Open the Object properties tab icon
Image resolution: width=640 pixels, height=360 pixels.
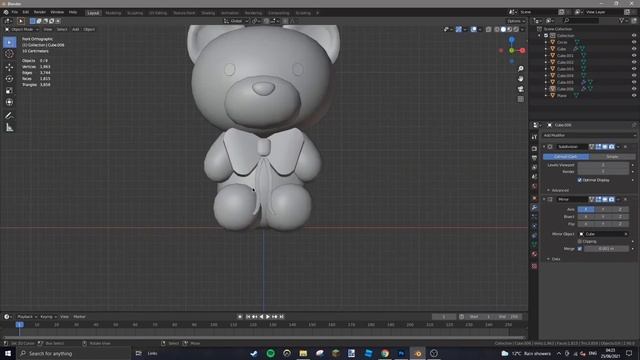coord(534,198)
